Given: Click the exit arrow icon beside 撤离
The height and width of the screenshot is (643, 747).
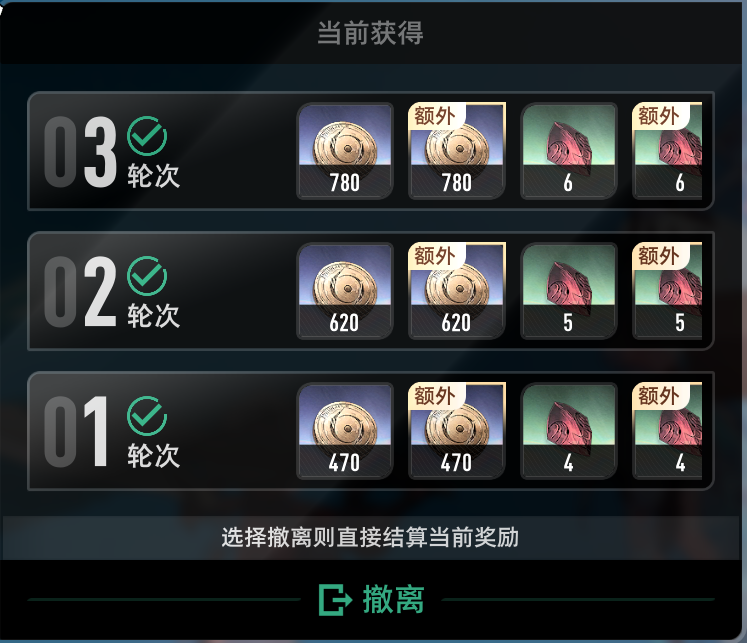Looking at the screenshot, I should [x=335, y=600].
